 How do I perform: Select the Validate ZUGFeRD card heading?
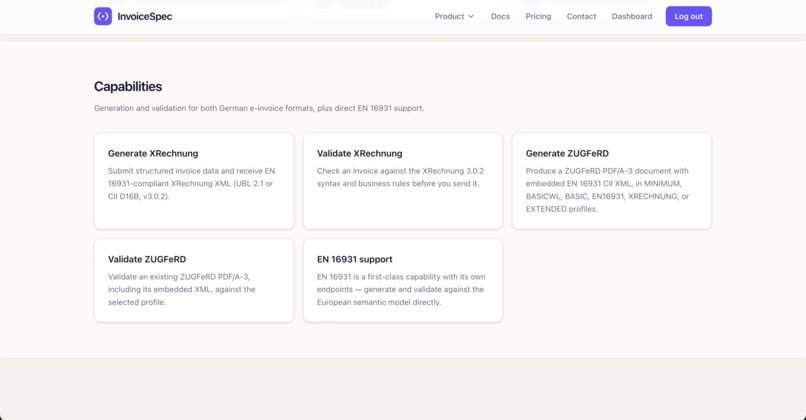click(x=147, y=259)
